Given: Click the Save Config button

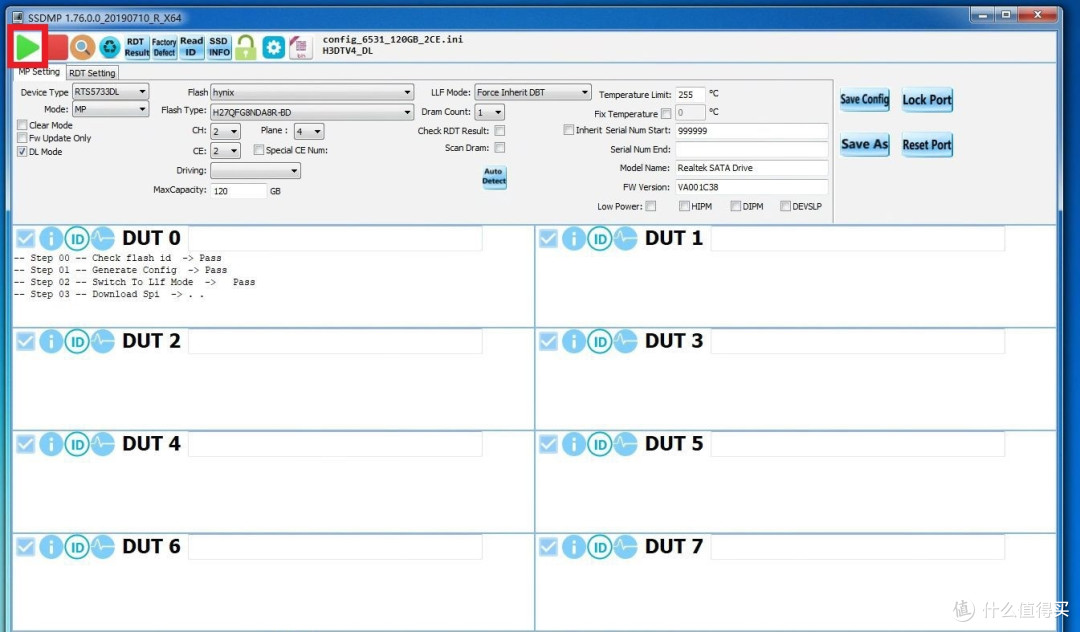Looking at the screenshot, I should 864,99.
